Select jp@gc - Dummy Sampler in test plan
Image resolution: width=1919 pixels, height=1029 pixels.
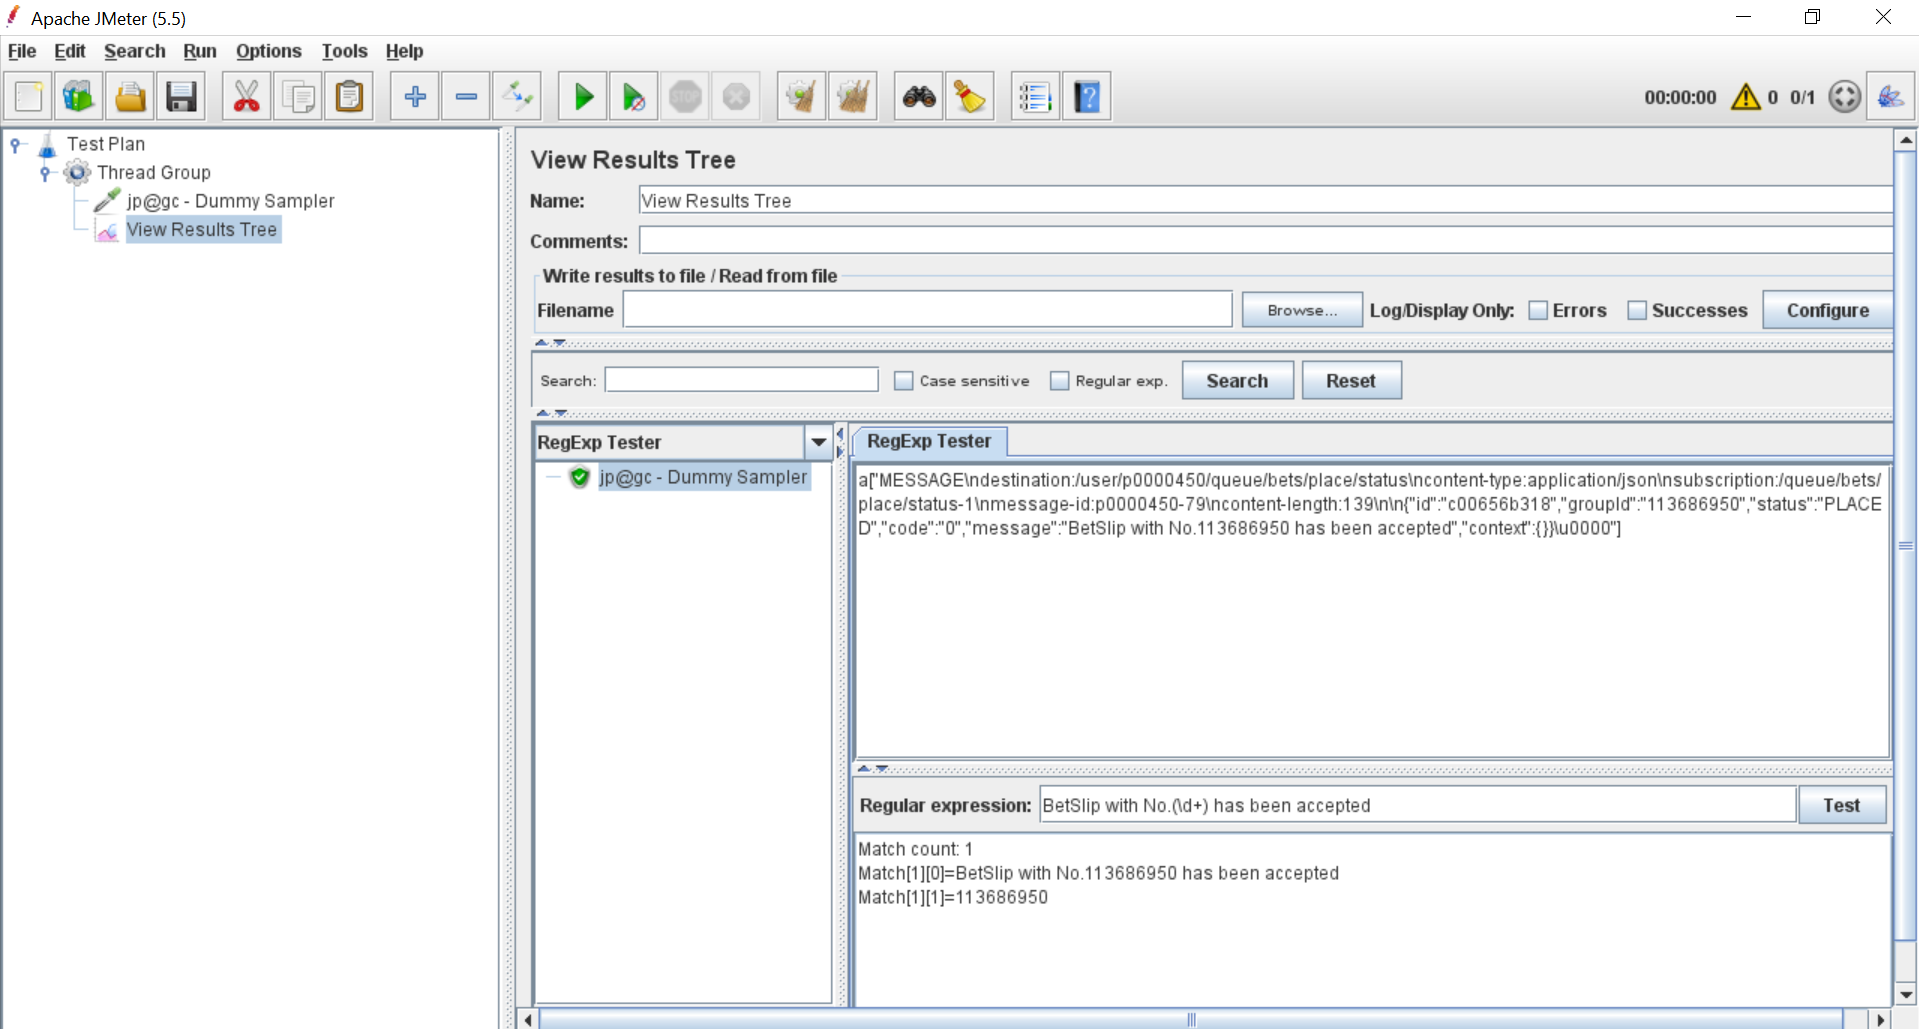(x=230, y=201)
